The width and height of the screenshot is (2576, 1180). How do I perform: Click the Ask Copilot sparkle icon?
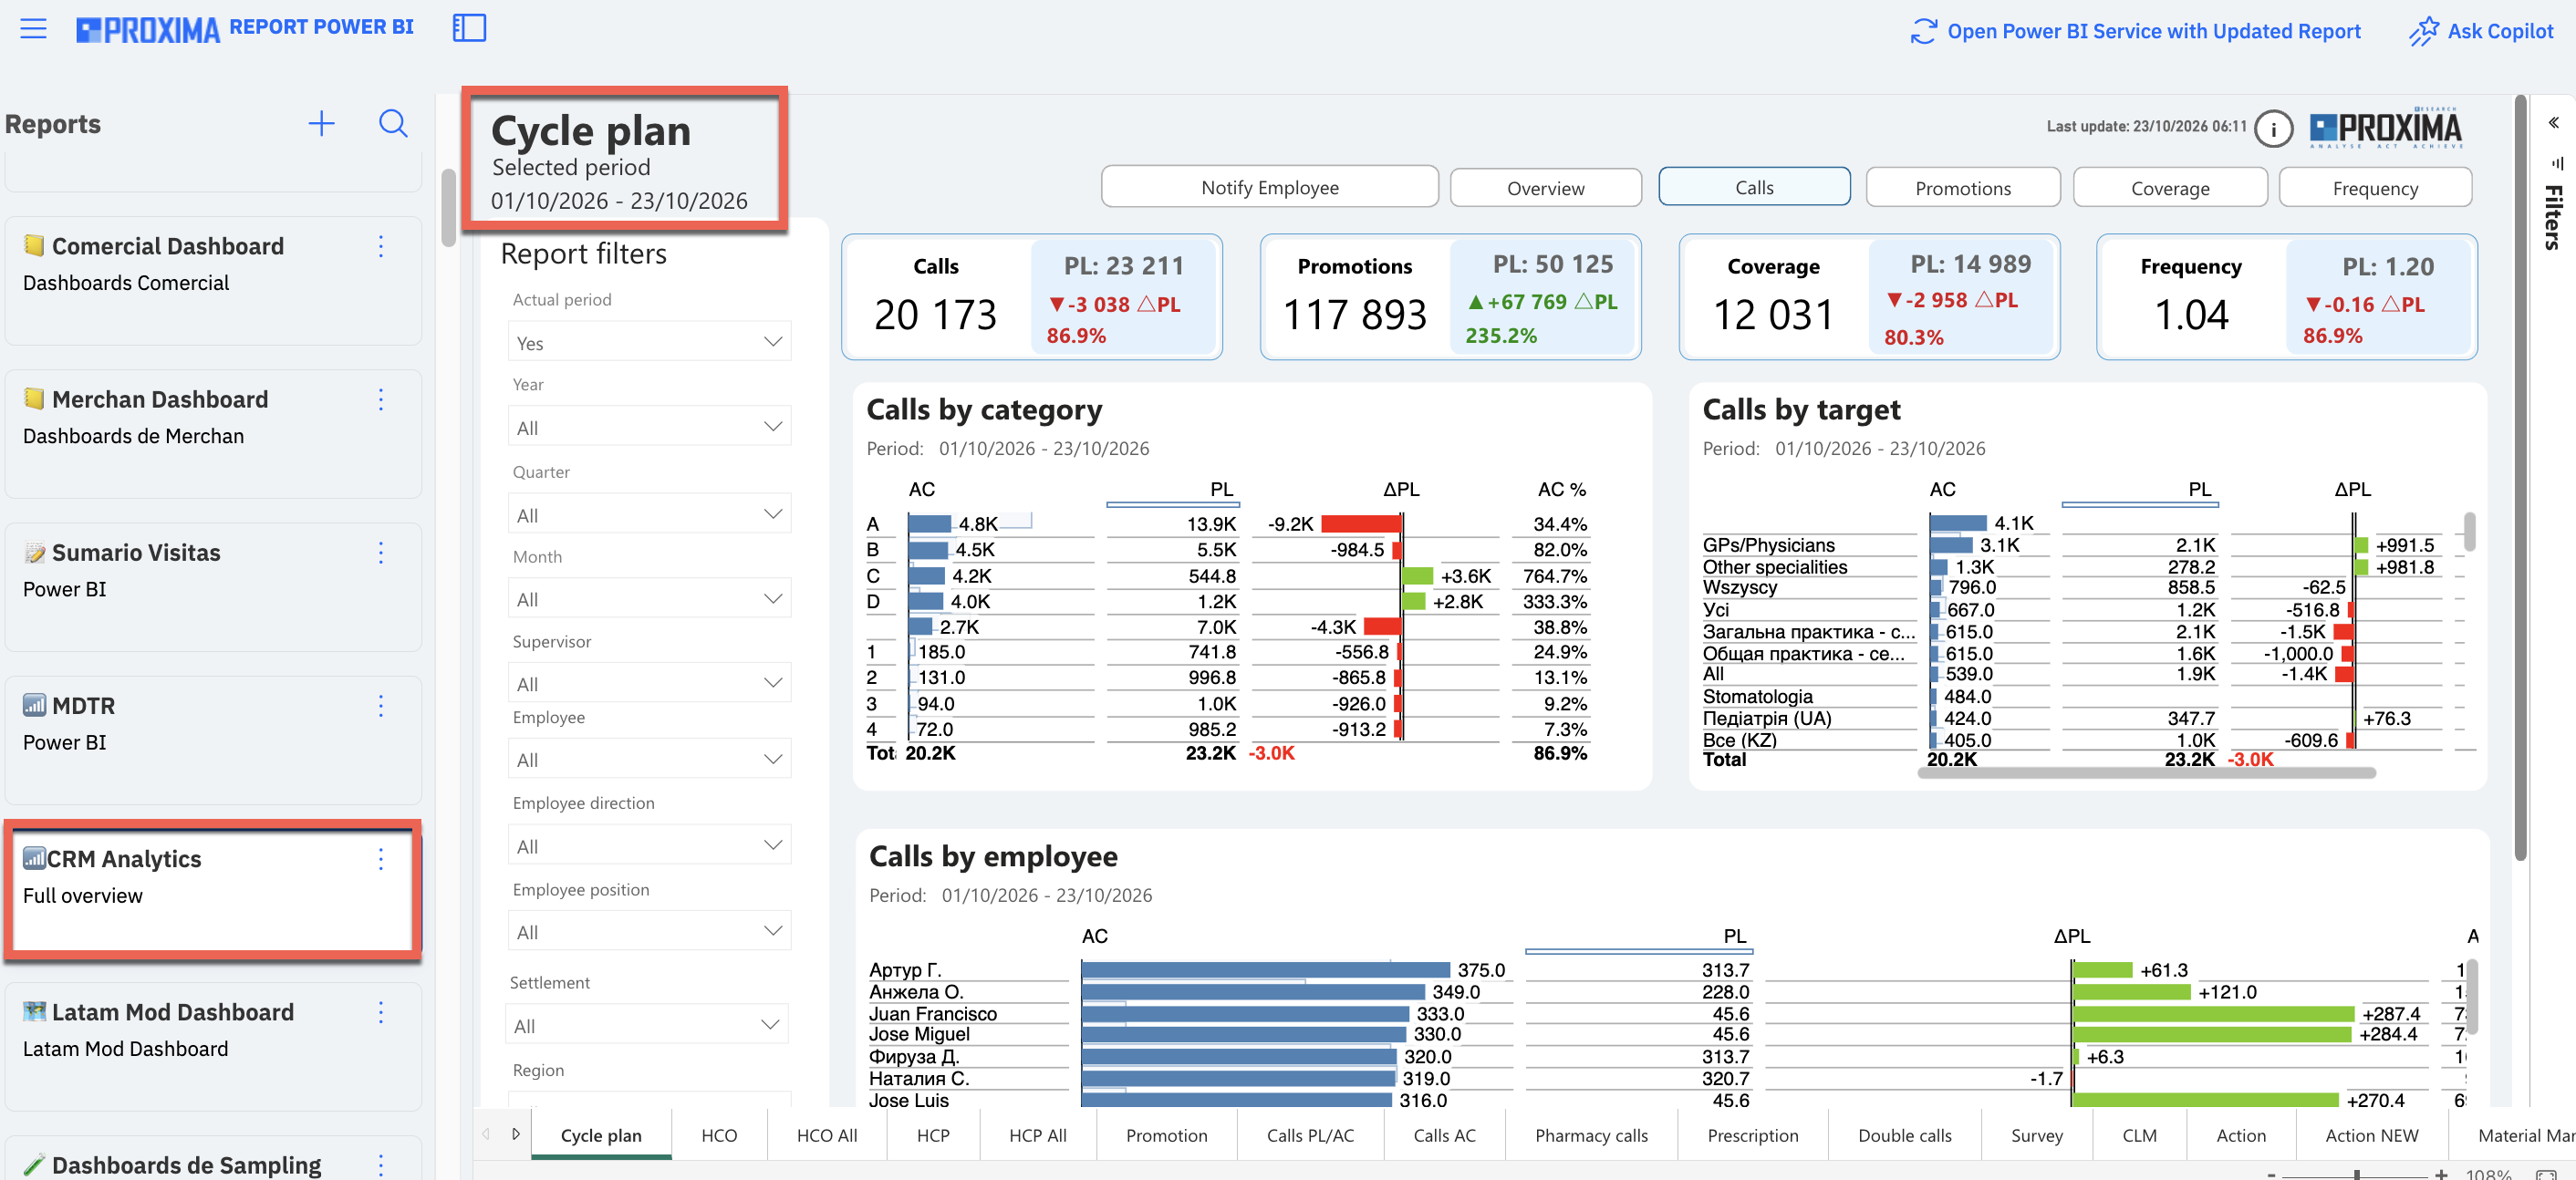click(2423, 31)
